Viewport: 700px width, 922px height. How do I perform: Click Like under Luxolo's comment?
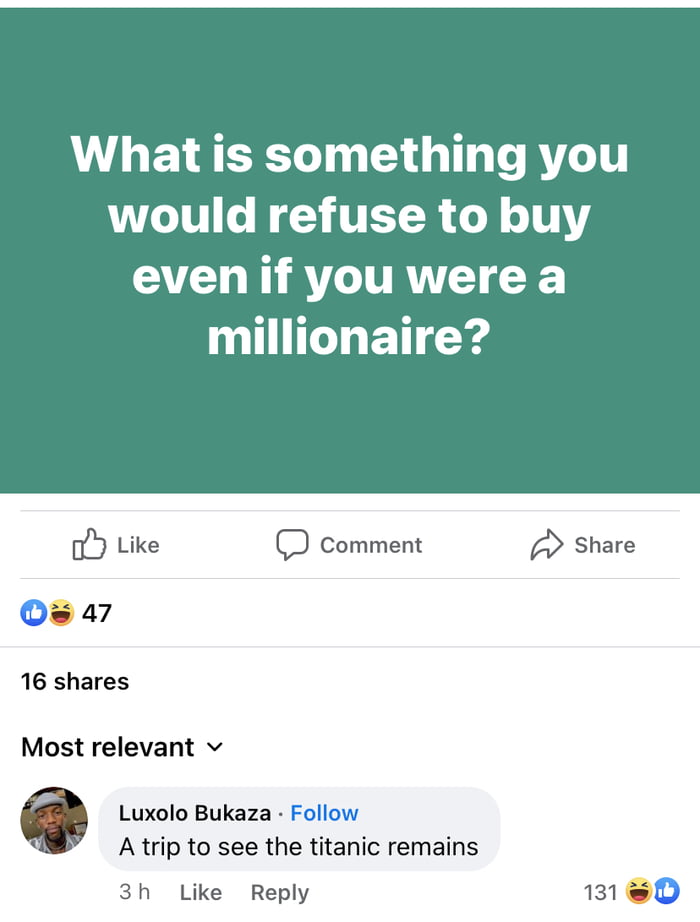click(200, 892)
